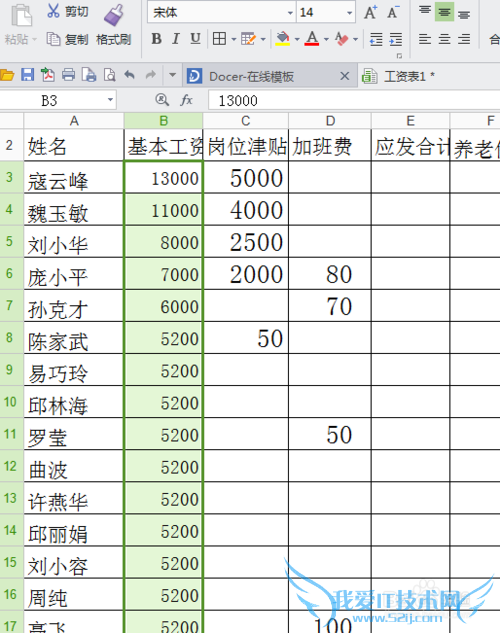Screen dimensions: 500x633
Task: Open the eraser clear dropdown arrow
Action: click(356, 39)
